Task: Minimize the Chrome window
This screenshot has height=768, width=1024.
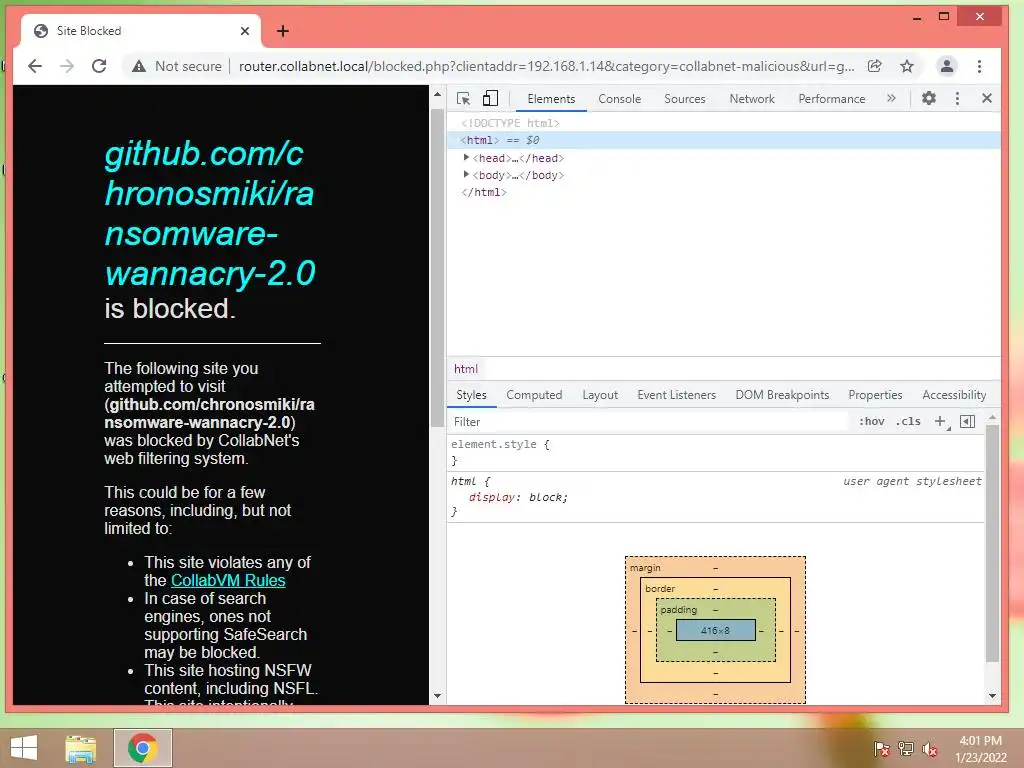Action: pos(917,18)
